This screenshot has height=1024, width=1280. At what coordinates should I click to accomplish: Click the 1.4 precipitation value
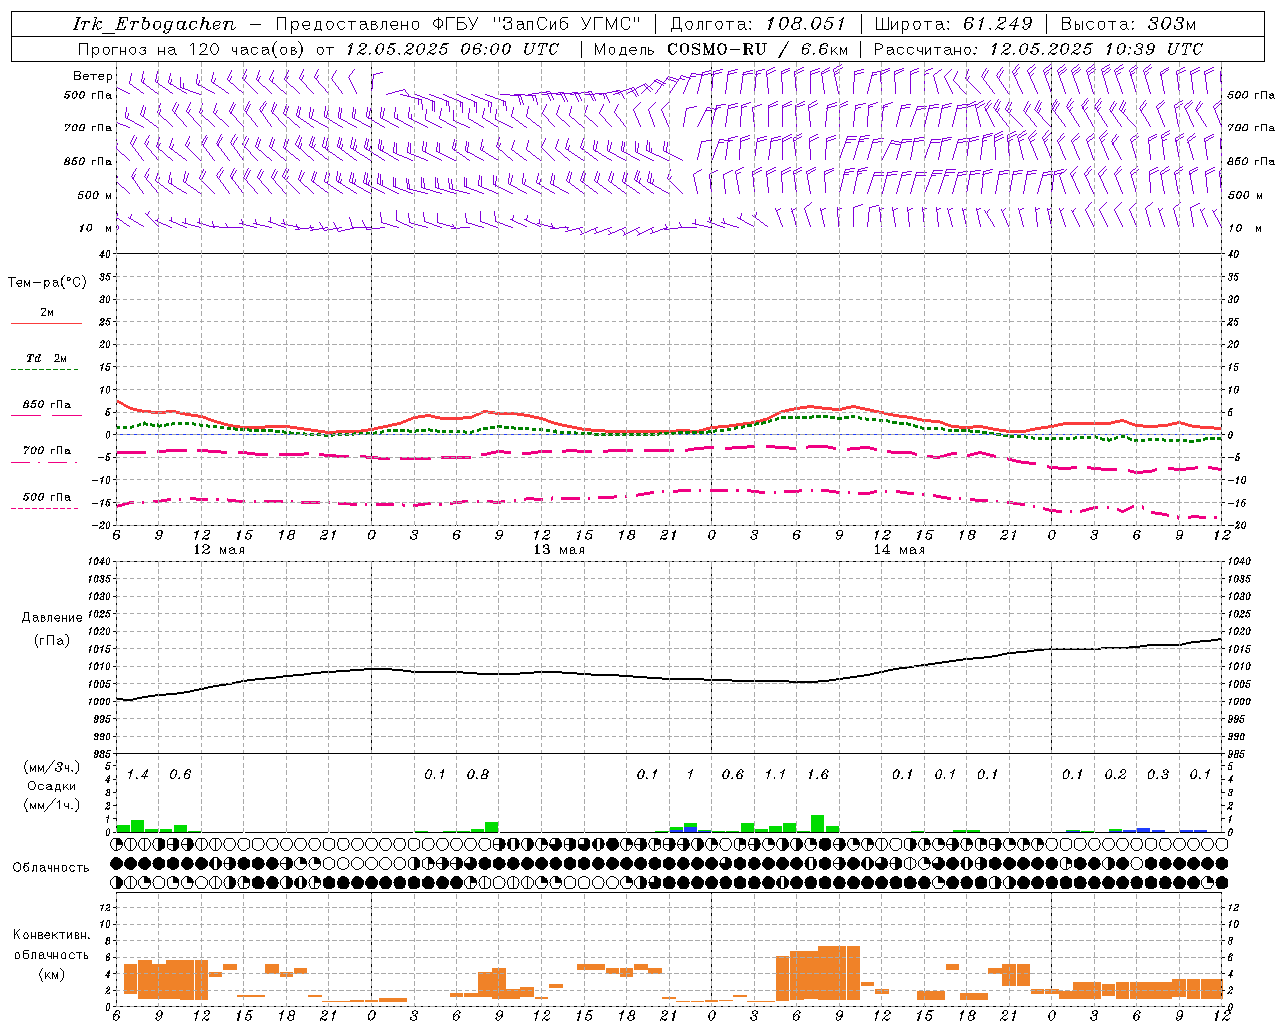[x=138, y=775]
